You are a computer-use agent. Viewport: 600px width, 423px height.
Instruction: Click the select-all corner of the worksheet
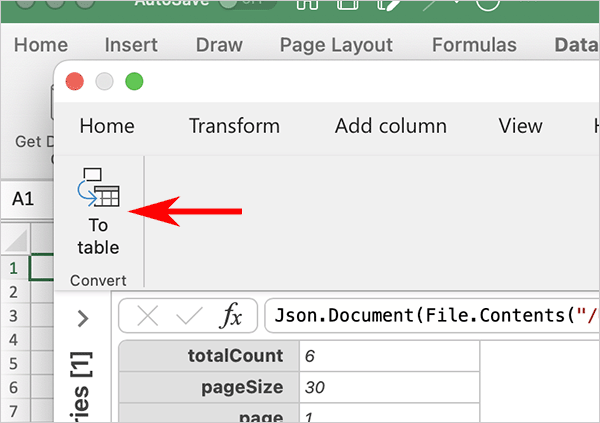(x=14, y=239)
